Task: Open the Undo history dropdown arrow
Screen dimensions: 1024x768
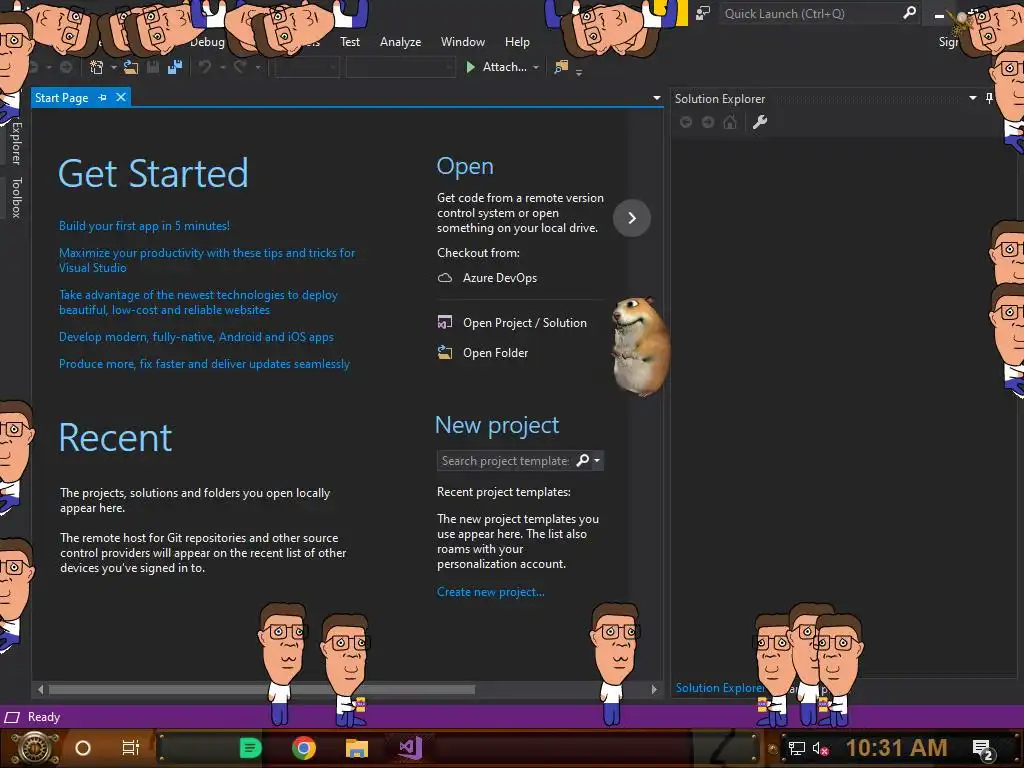Action: tap(222, 67)
